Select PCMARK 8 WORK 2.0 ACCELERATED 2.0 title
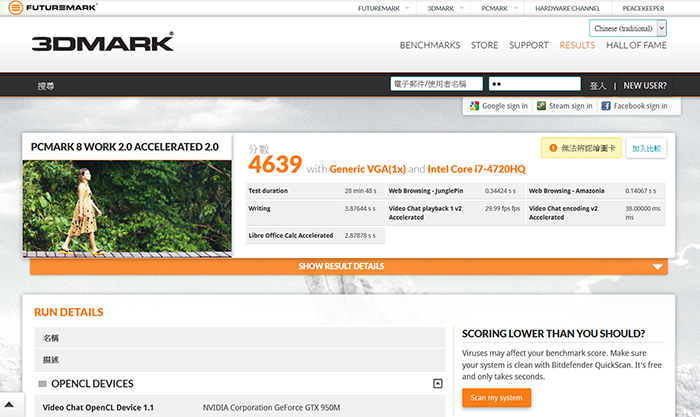This screenshot has height=417, width=700. [125, 147]
